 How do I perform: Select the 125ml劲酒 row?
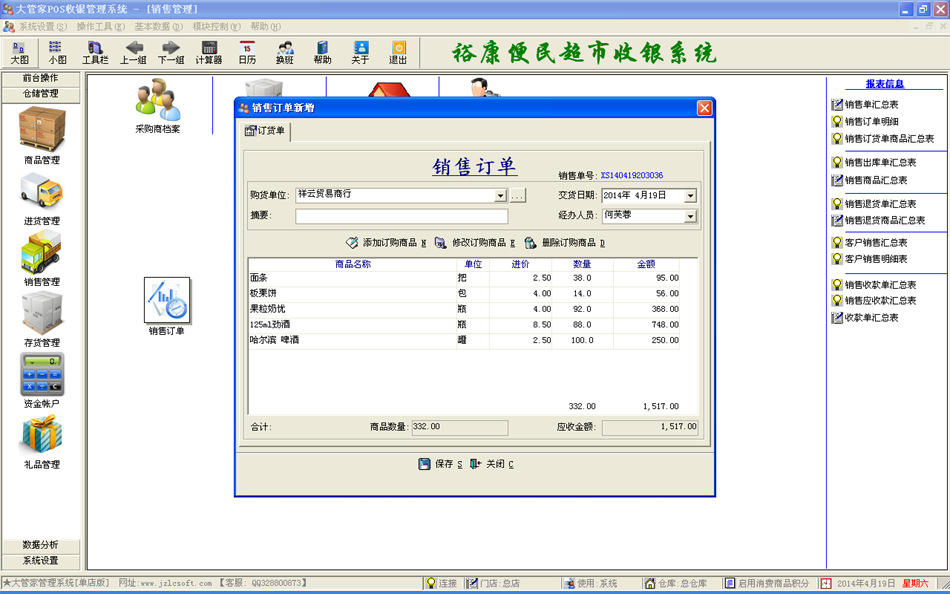pyautogui.click(x=464, y=325)
